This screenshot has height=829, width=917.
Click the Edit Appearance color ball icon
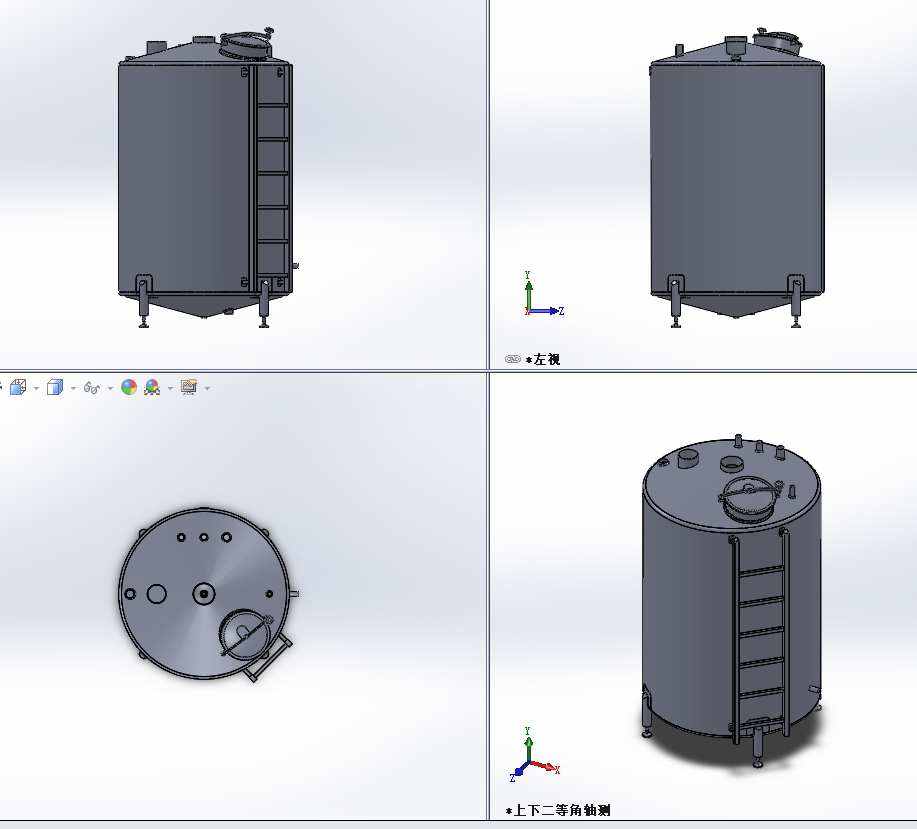[x=129, y=387]
